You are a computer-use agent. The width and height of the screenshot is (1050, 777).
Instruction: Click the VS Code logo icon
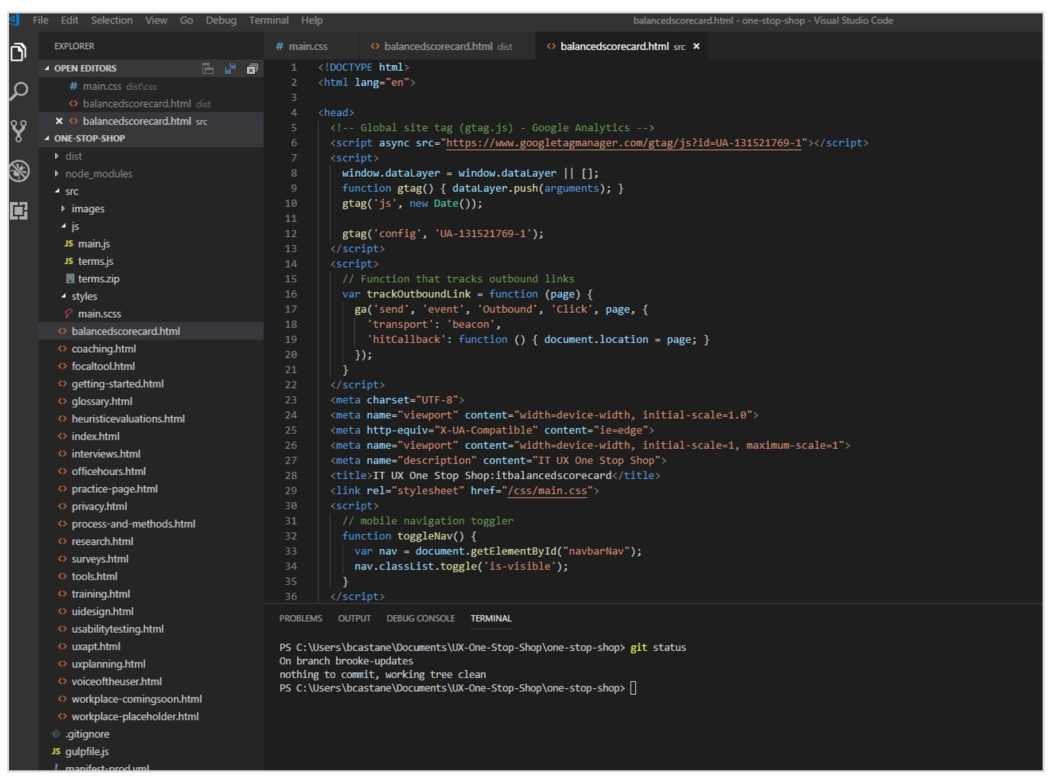(x=15, y=20)
